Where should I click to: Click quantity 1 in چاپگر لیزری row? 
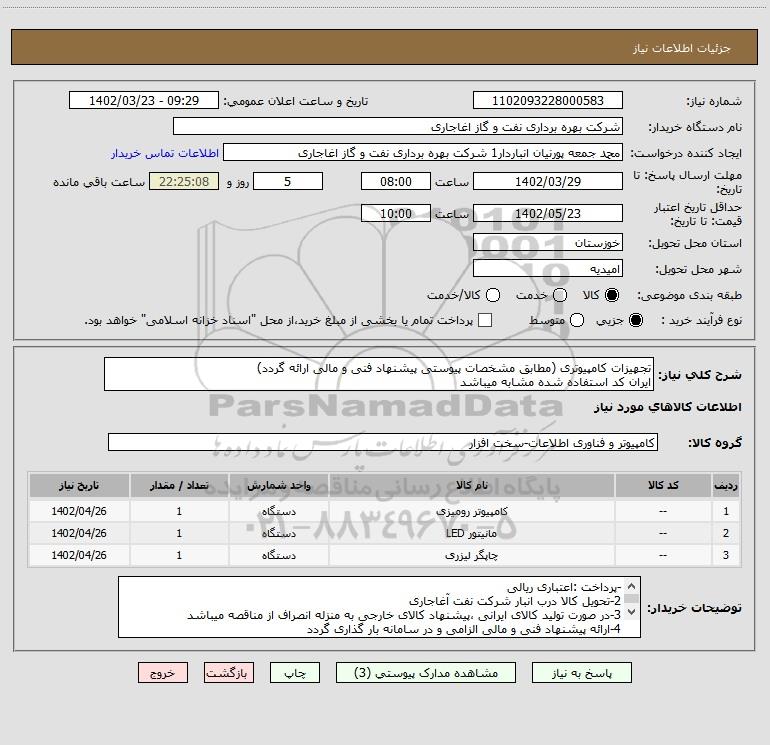179,555
